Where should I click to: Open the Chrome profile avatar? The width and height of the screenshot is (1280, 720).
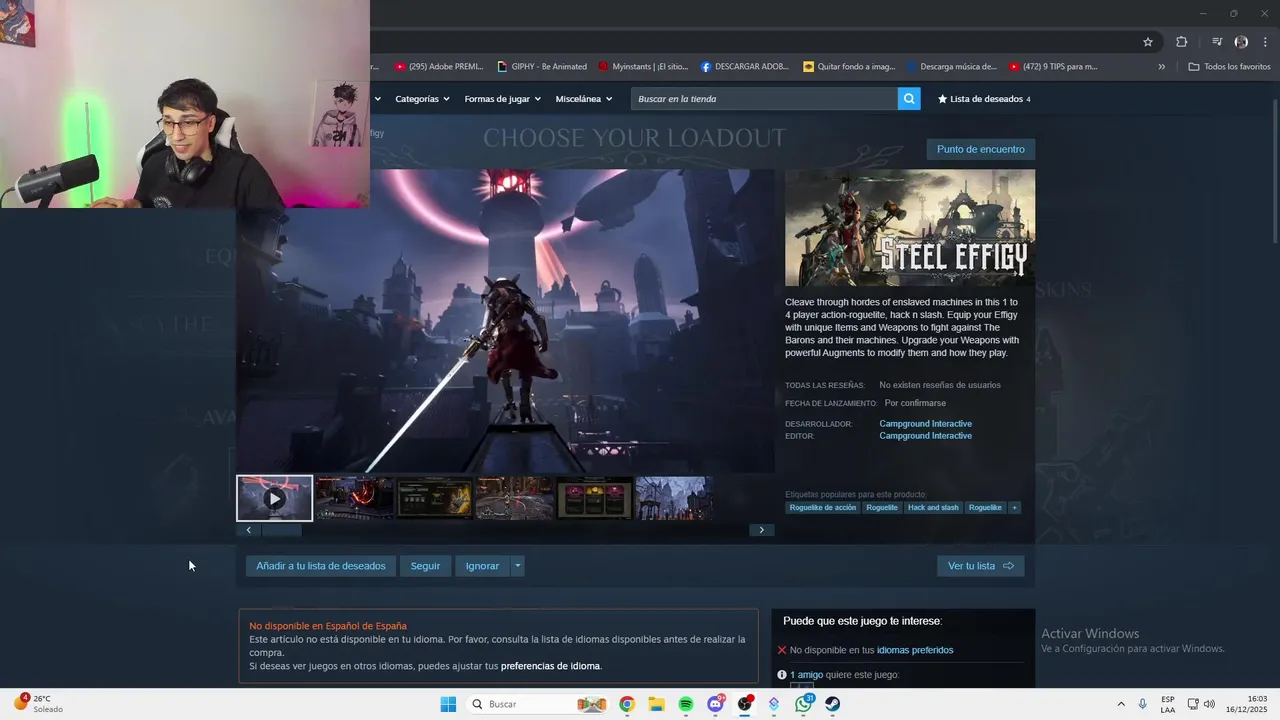1241,42
